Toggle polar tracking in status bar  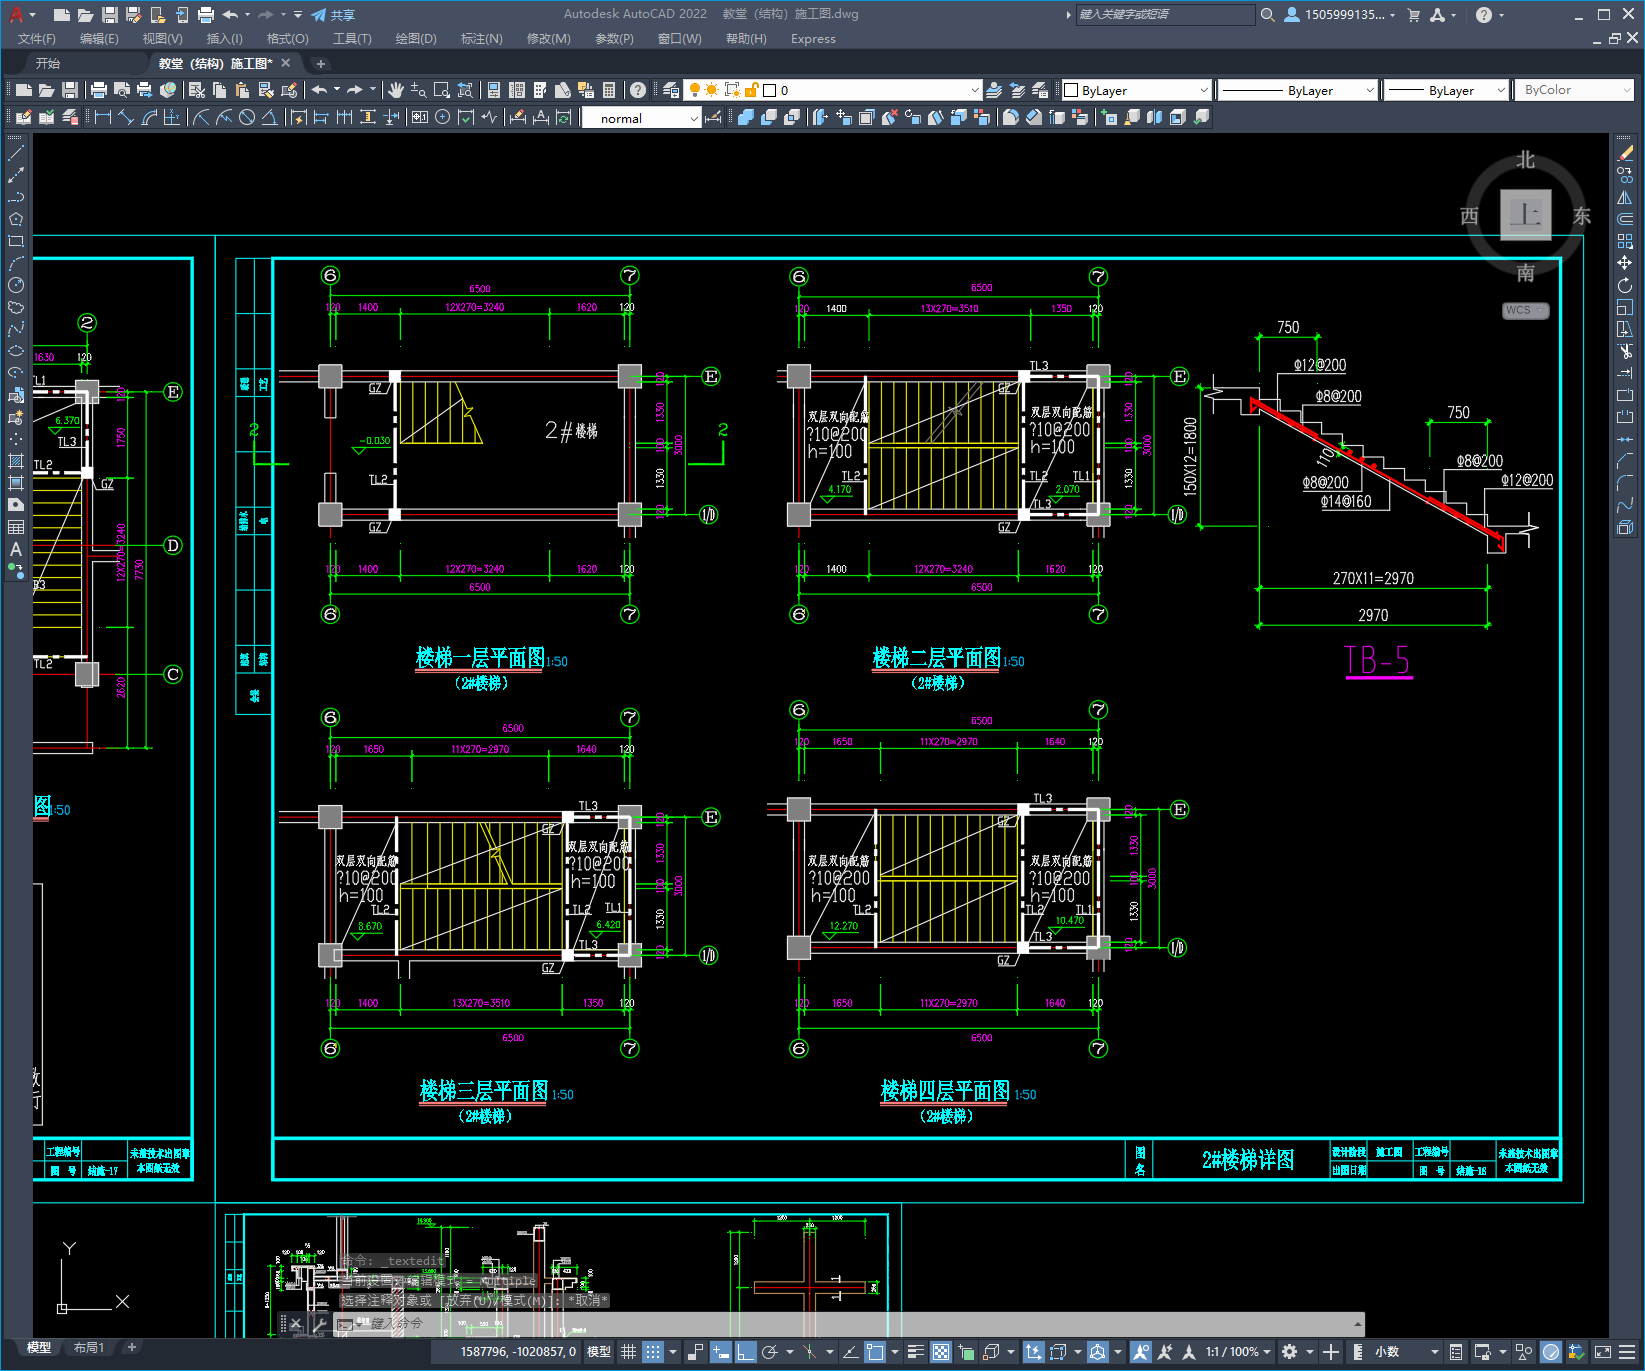[770, 1352]
